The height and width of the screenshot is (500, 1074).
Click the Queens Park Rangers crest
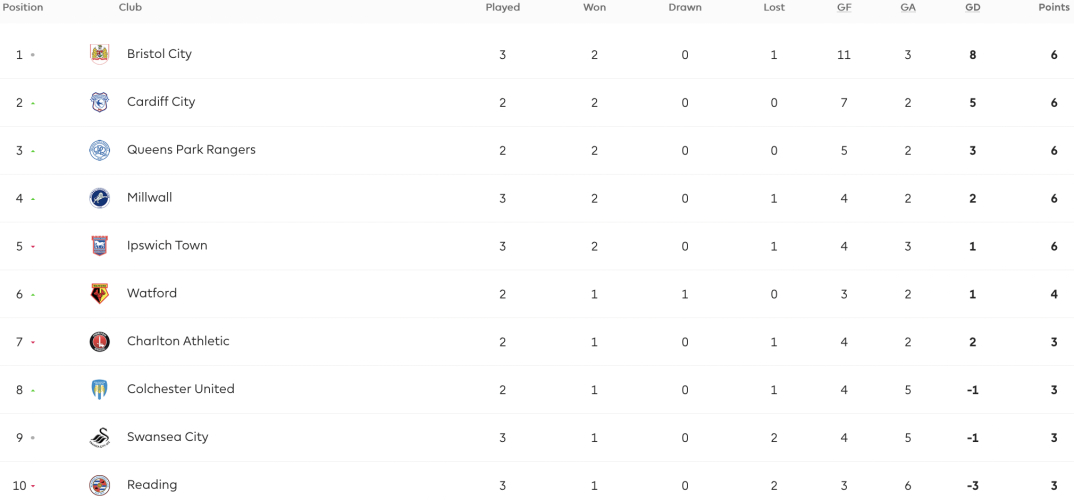click(99, 150)
